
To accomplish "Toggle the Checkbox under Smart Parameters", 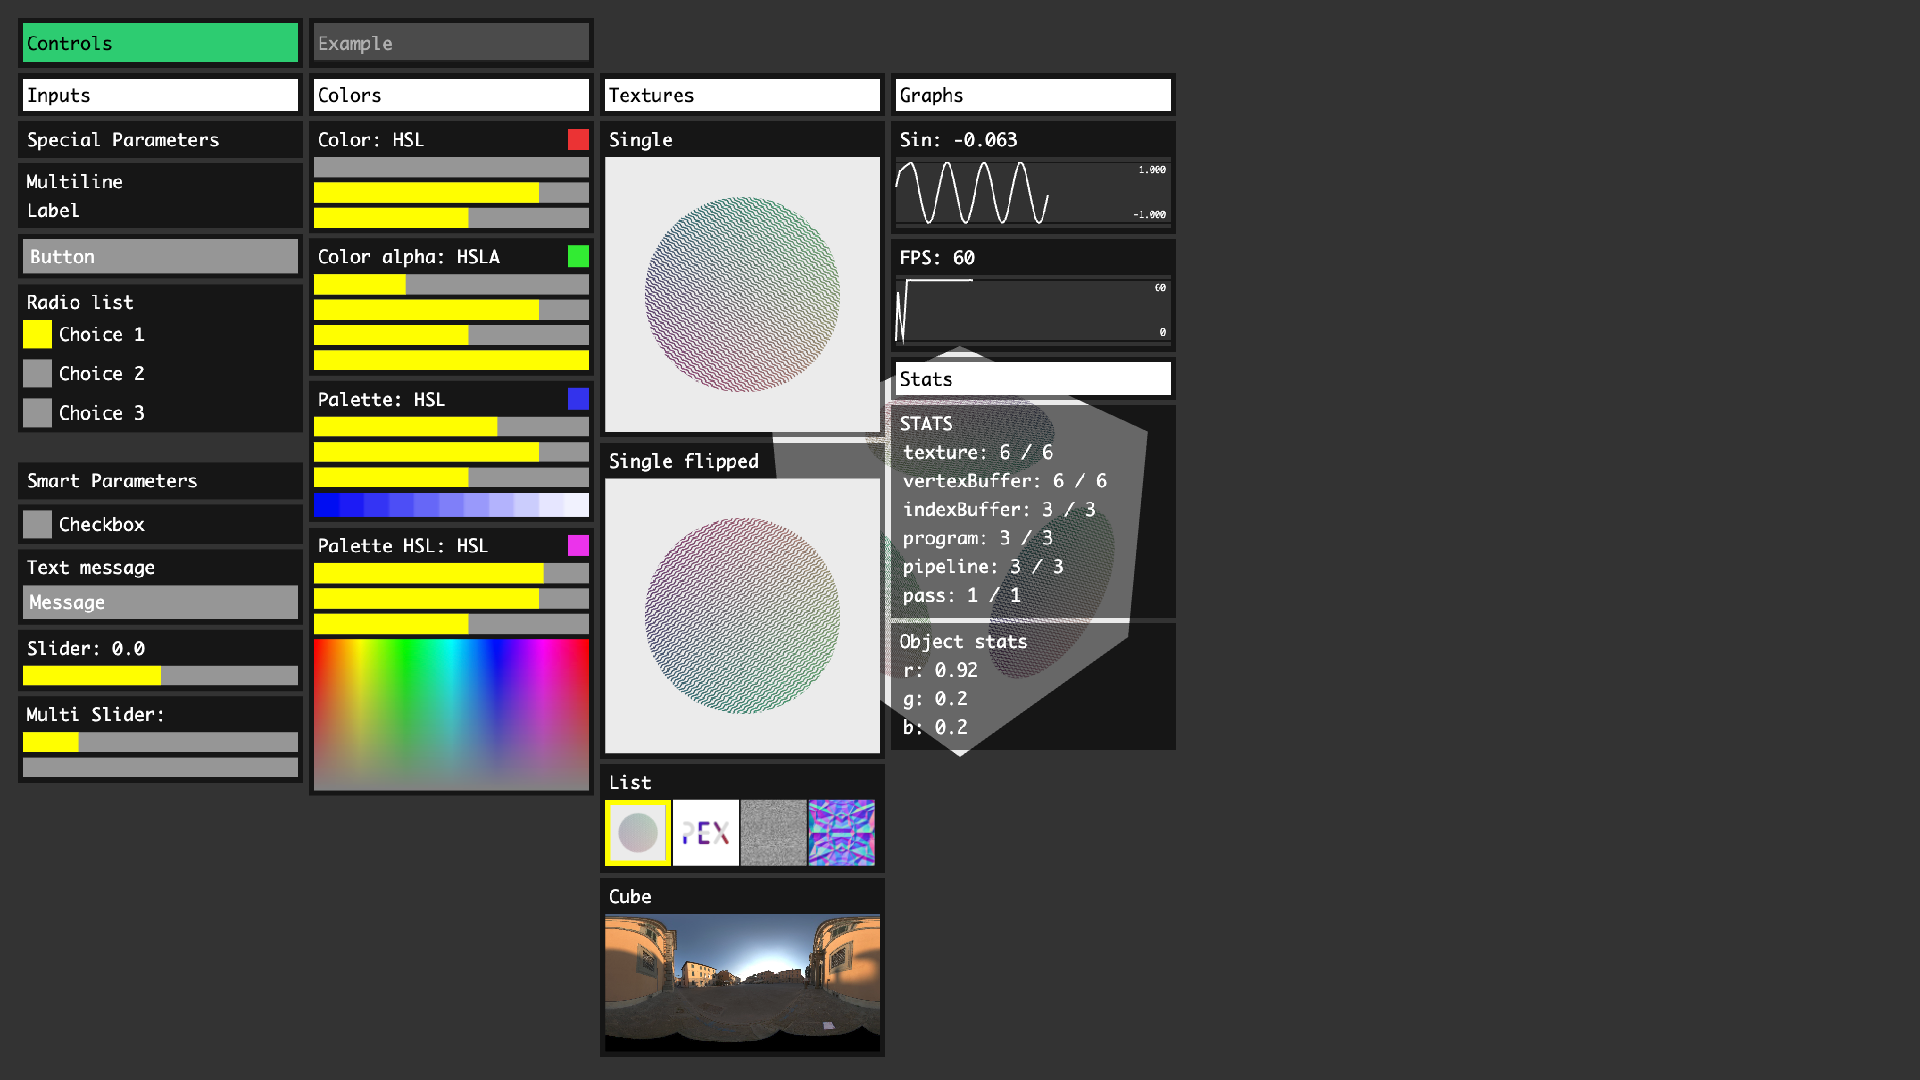I will [38, 524].
